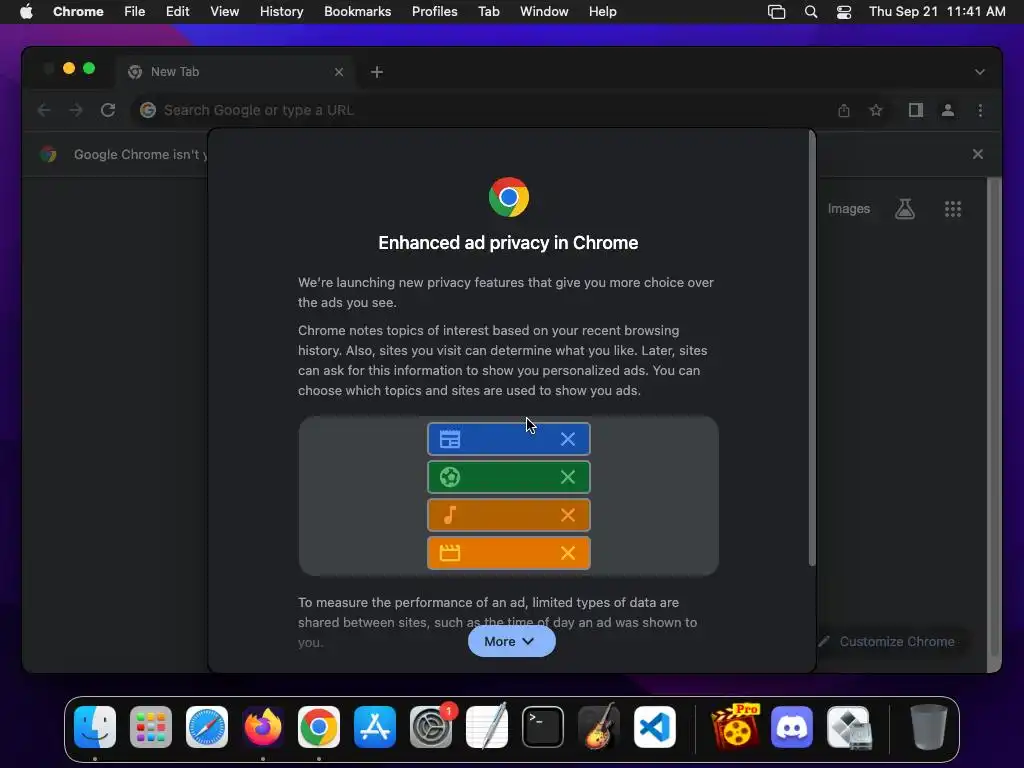Viewport: 1024px width, 768px height.
Task: Bookmark this tab with star icon
Action: pos(876,110)
